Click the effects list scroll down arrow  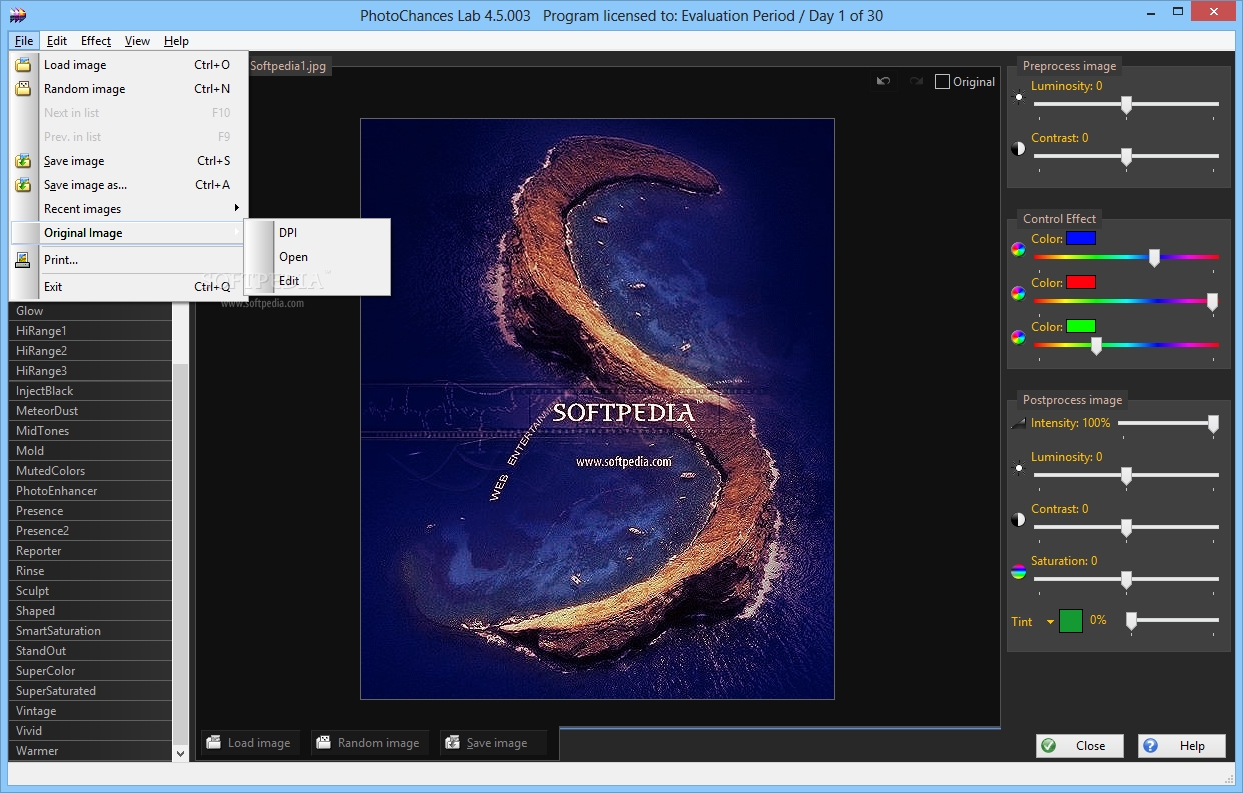coord(181,753)
